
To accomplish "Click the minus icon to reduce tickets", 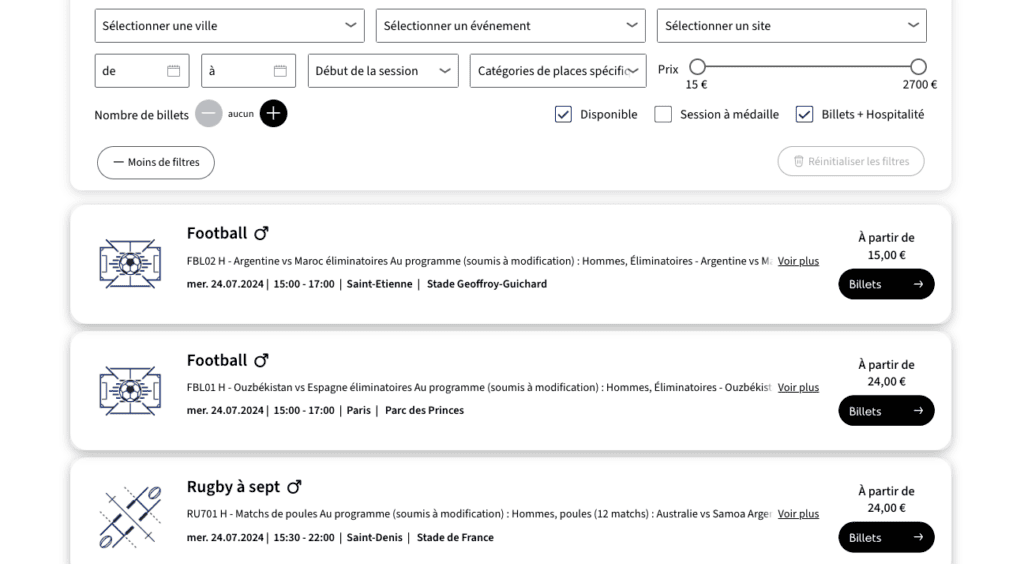I will pyautogui.click(x=209, y=114).
